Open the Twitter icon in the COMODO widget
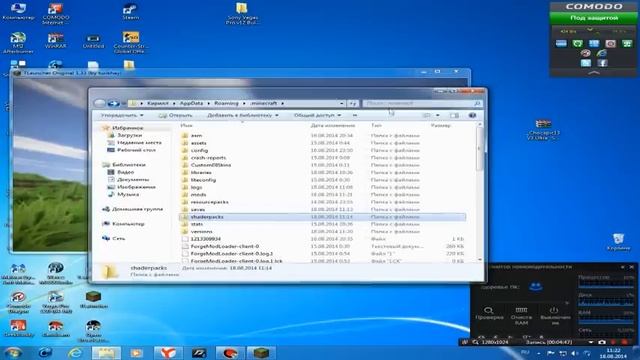 pos(586,63)
